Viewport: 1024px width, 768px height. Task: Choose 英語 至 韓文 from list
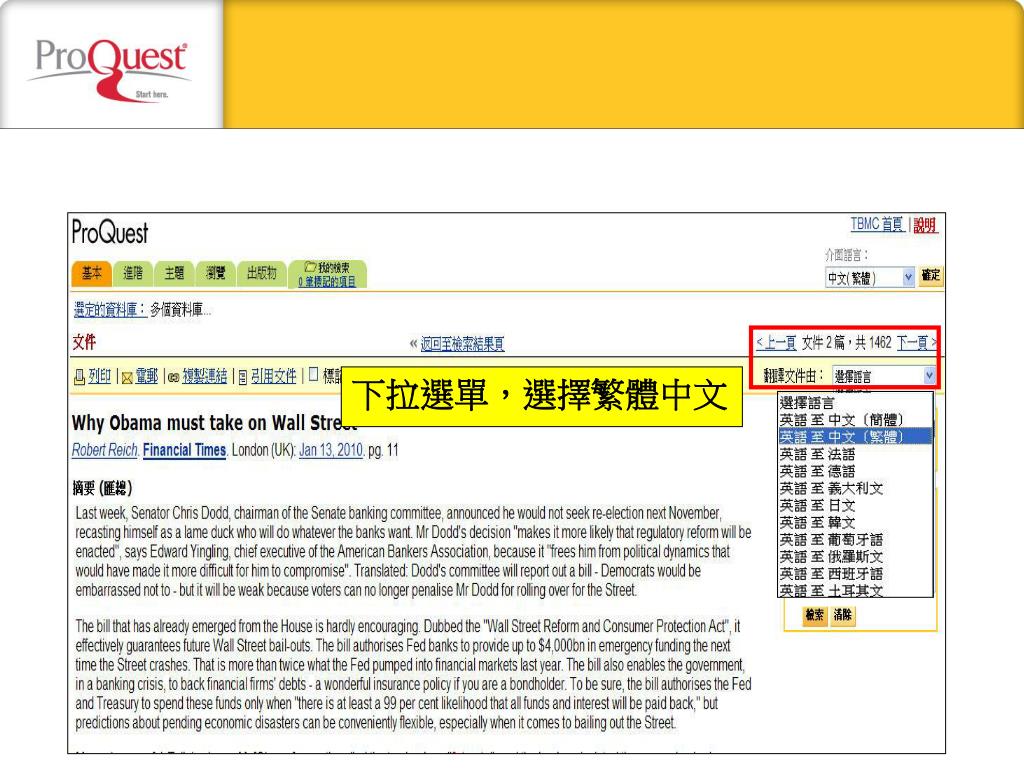[x=855, y=522]
